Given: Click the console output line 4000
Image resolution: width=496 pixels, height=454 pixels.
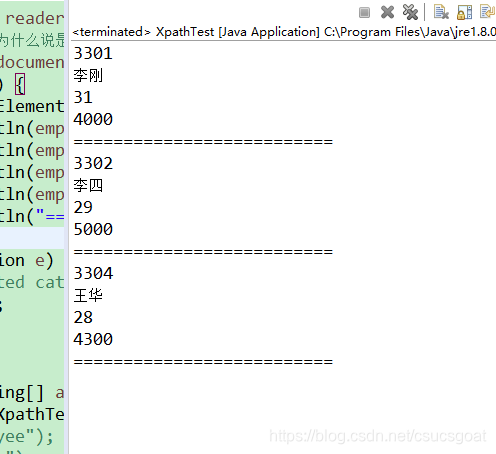Looking at the screenshot, I should 93,119.
